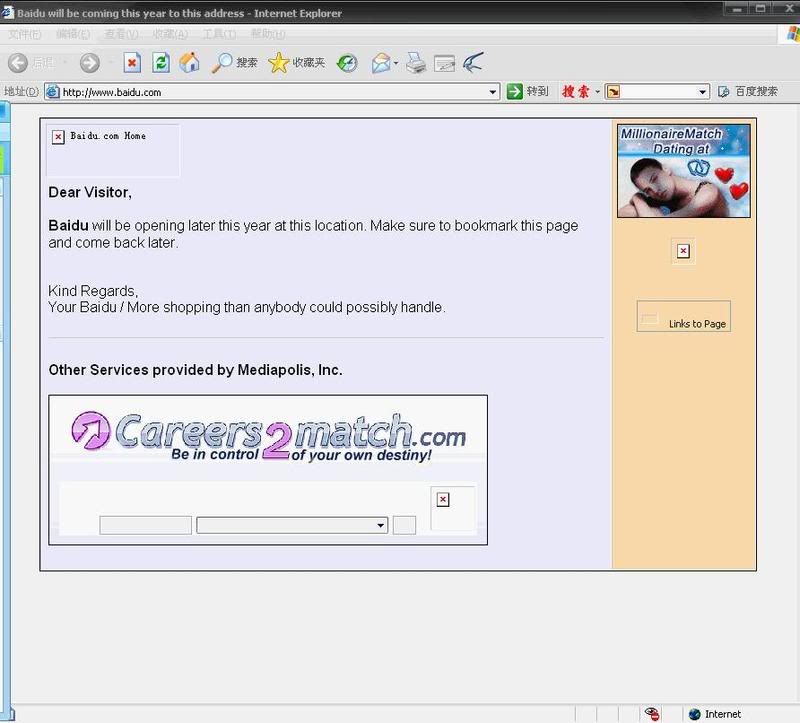Viewport: 800px width, 723px height.
Task: Open the Forward button history dropdown
Action: tap(110, 63)
